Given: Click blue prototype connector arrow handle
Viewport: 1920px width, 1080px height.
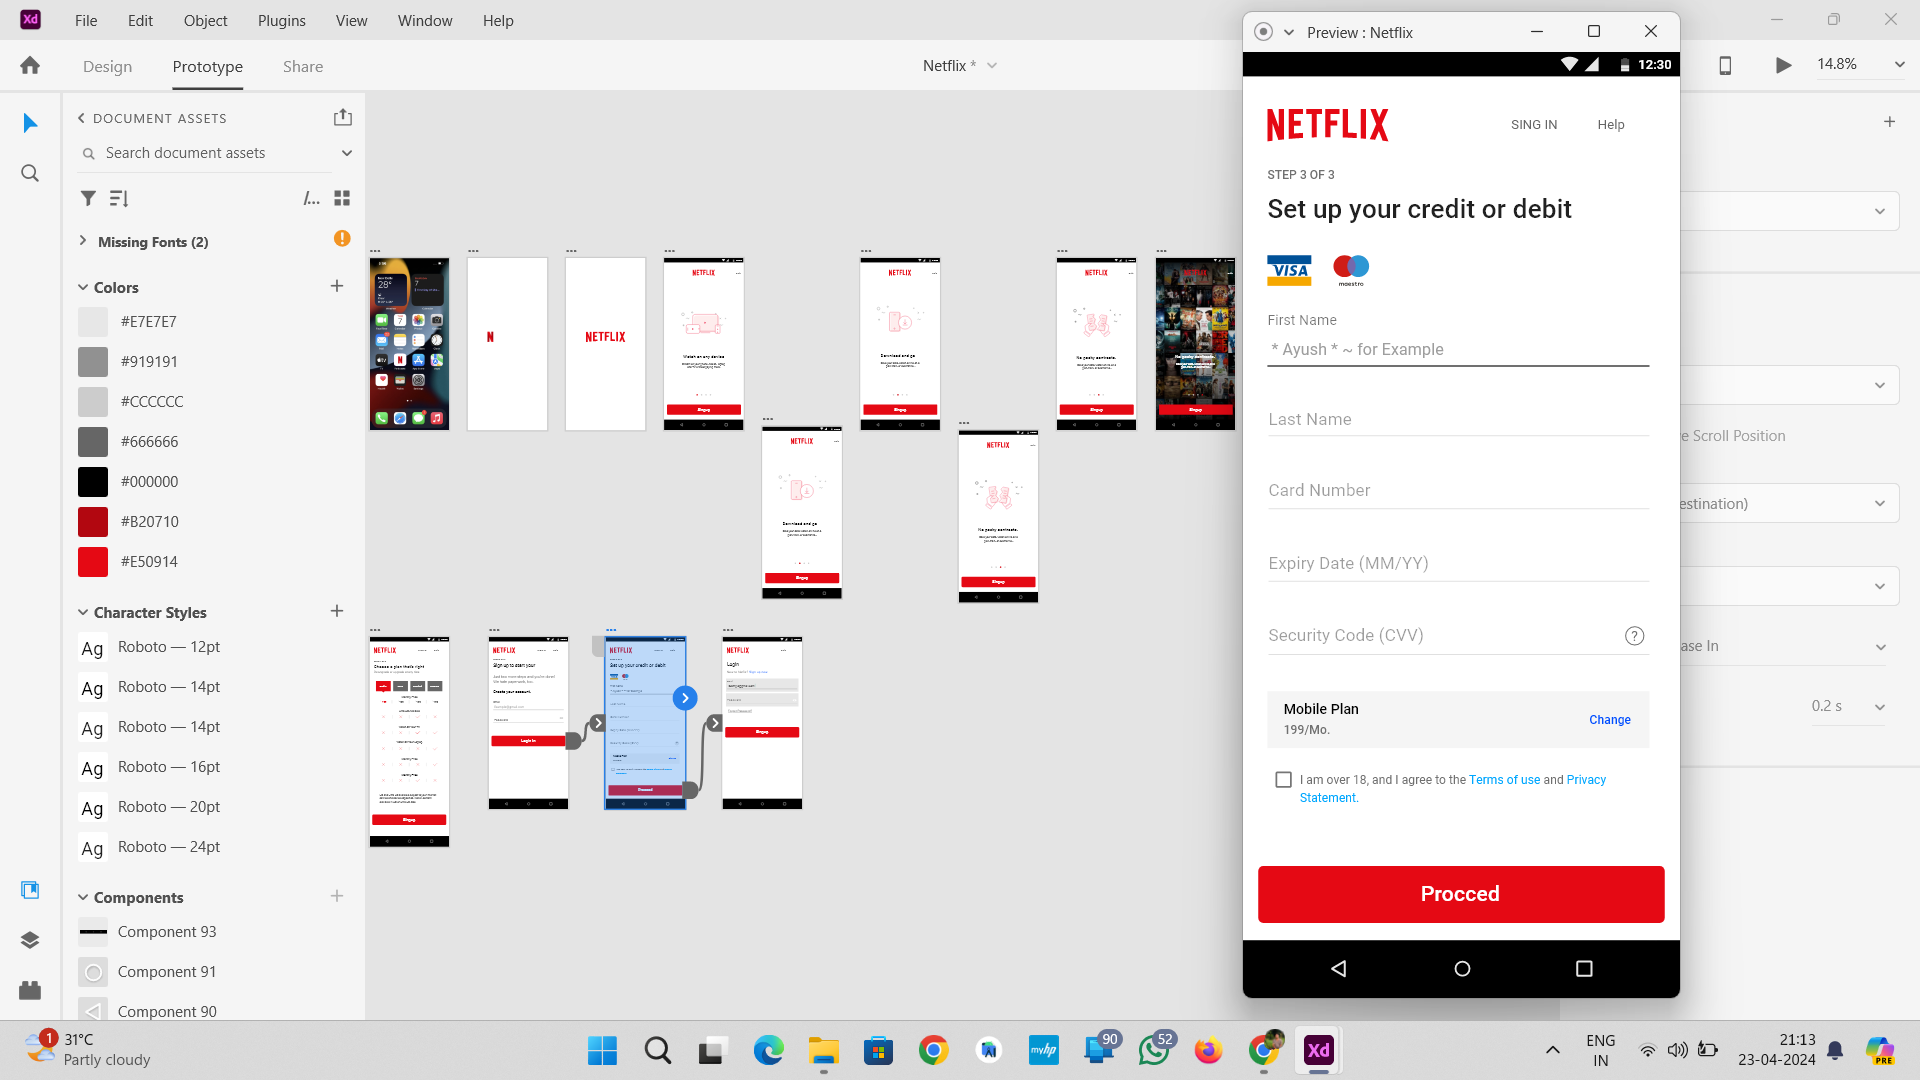Looking at the screenshot, I should point(685,698).
